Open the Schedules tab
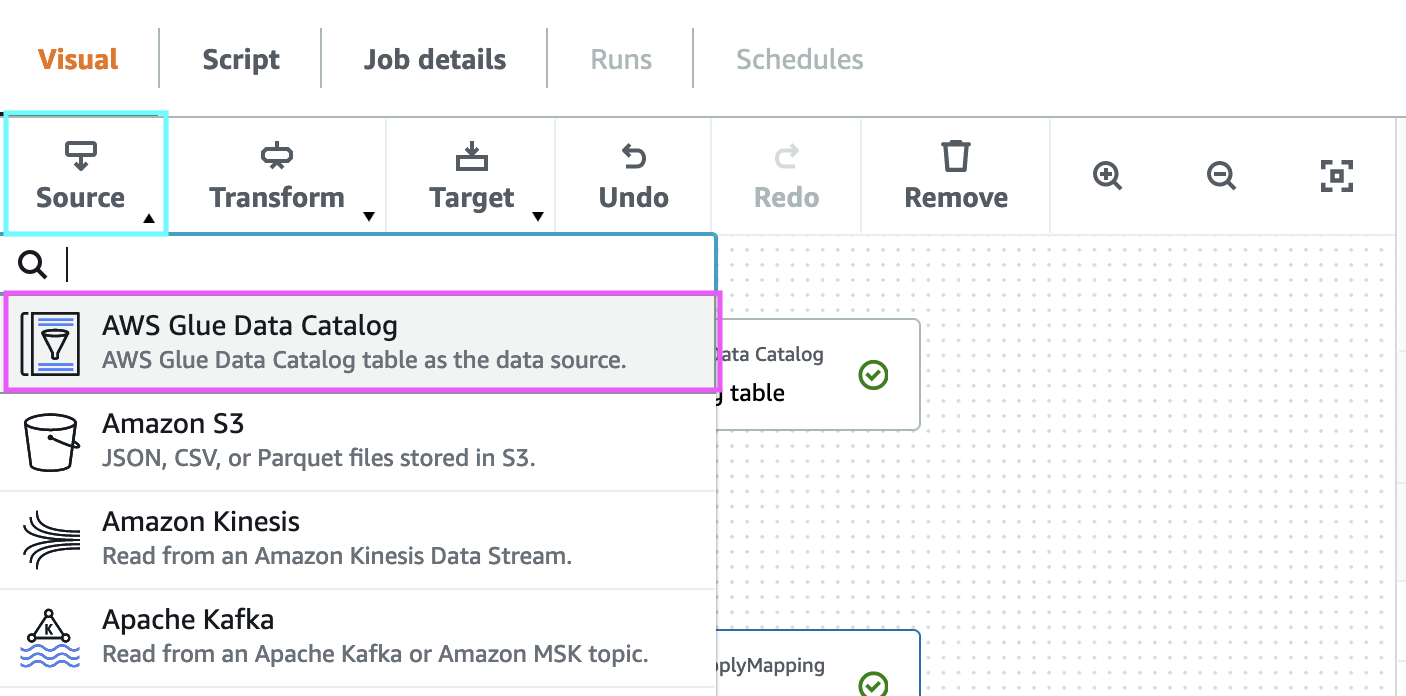Screen dimensions: 1406x696 (x=800, y=60)
